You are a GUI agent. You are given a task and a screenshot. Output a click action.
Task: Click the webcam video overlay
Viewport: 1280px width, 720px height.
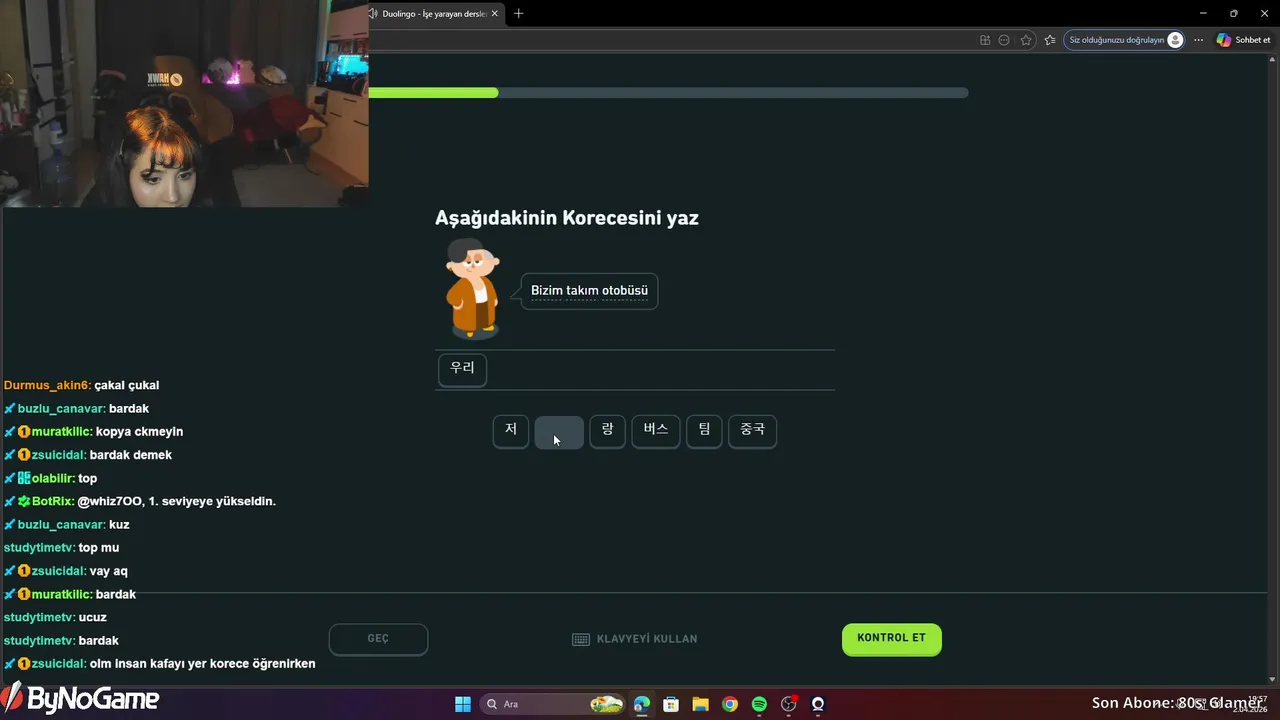point(185,104)
